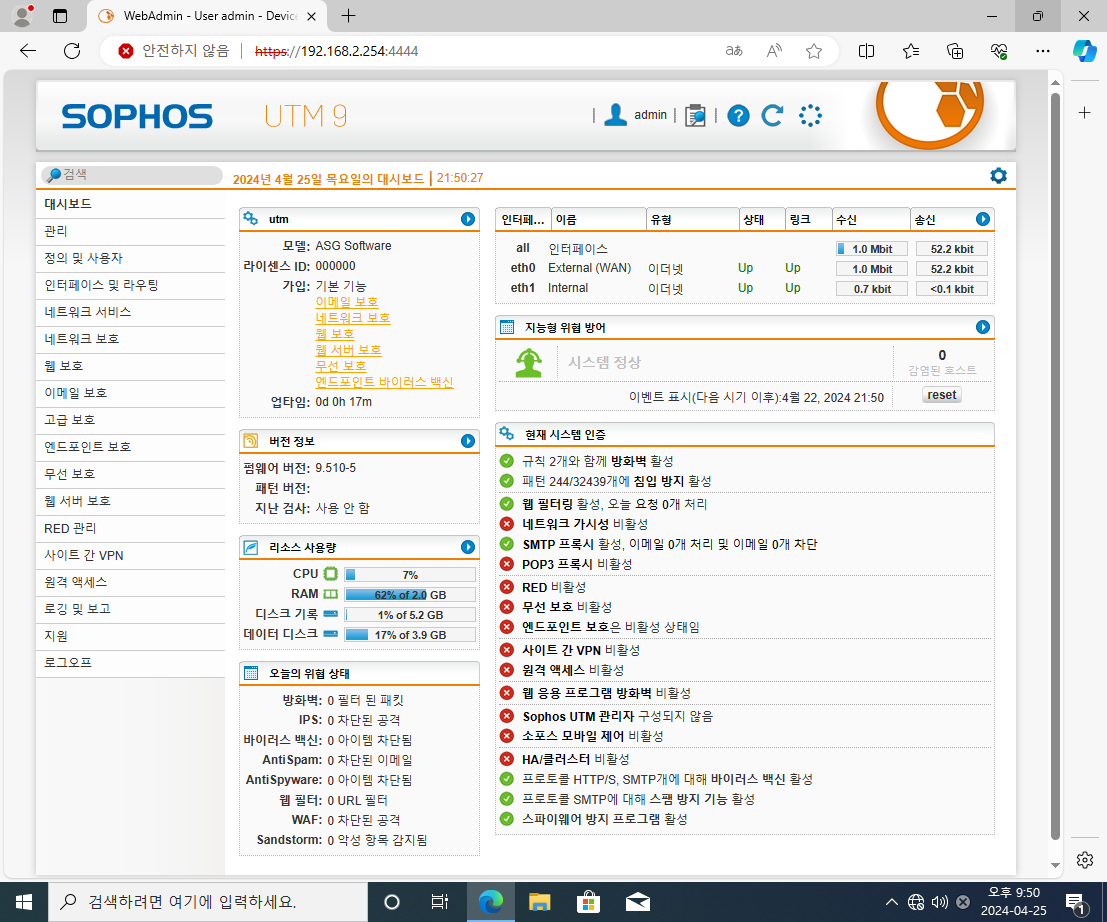Expand the utm panel arrow
Screen dimensions: 1107x922
(467, 219)
